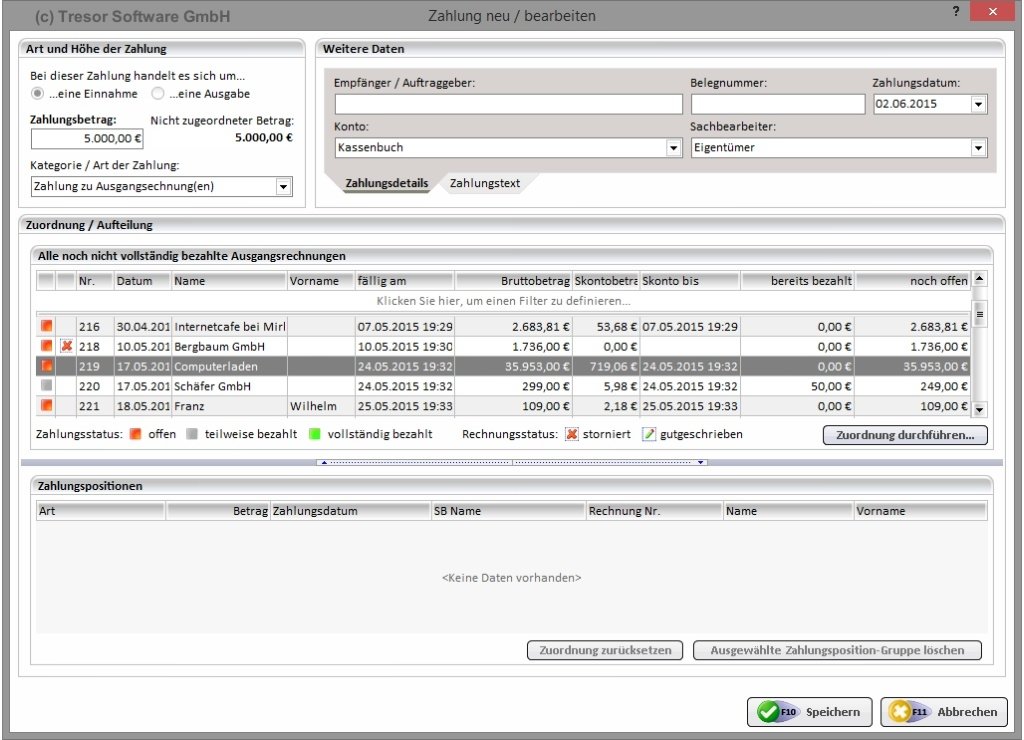Click the gray 'teilweise bezahlt' legend swatch

191,434
